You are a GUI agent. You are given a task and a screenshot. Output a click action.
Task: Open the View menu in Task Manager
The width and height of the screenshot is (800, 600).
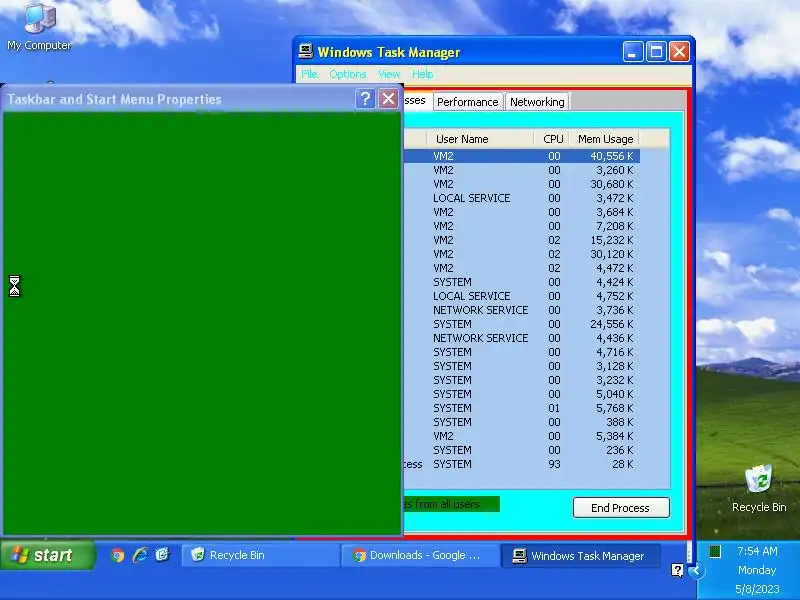(389, 74)
